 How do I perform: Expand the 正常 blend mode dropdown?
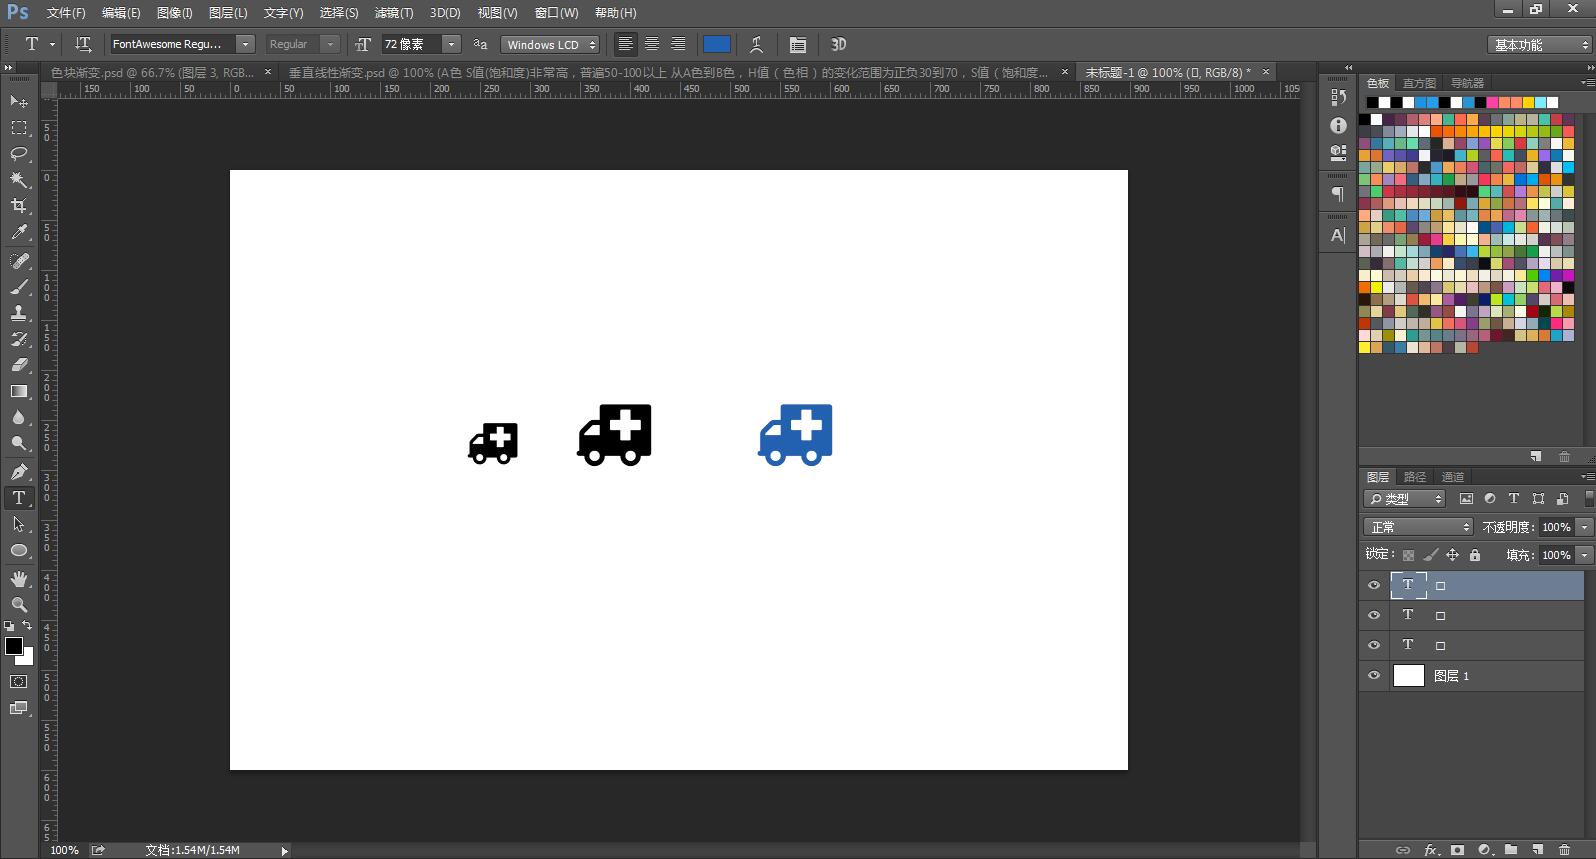click(x=1418, y=527)
